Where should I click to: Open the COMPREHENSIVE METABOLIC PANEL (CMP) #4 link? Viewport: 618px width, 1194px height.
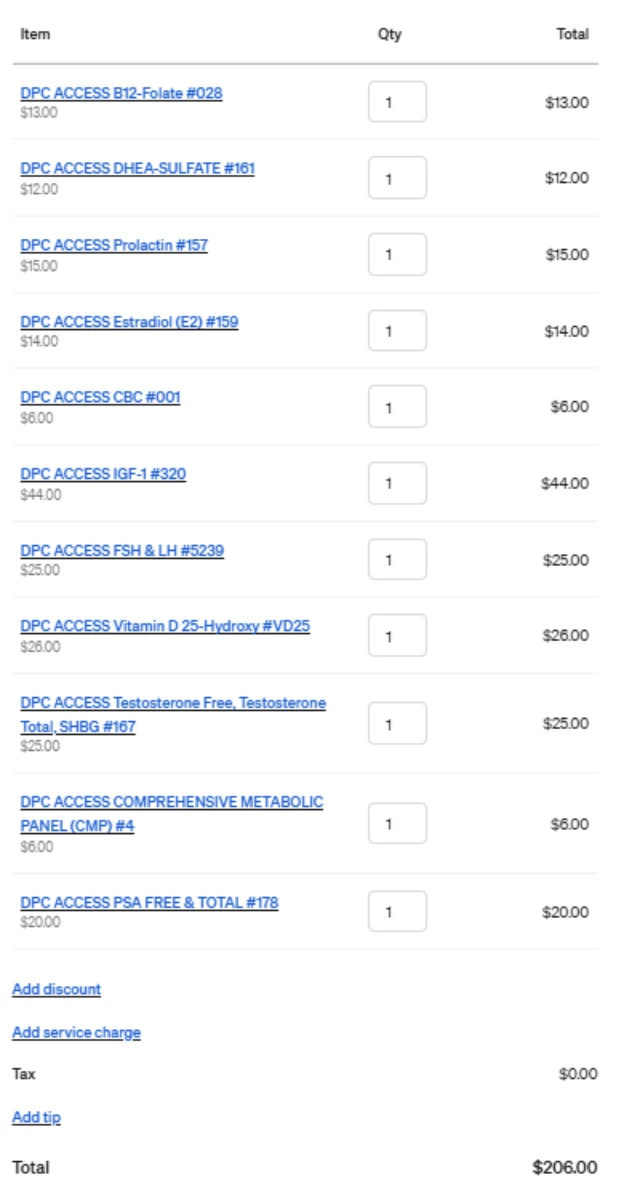172,813
